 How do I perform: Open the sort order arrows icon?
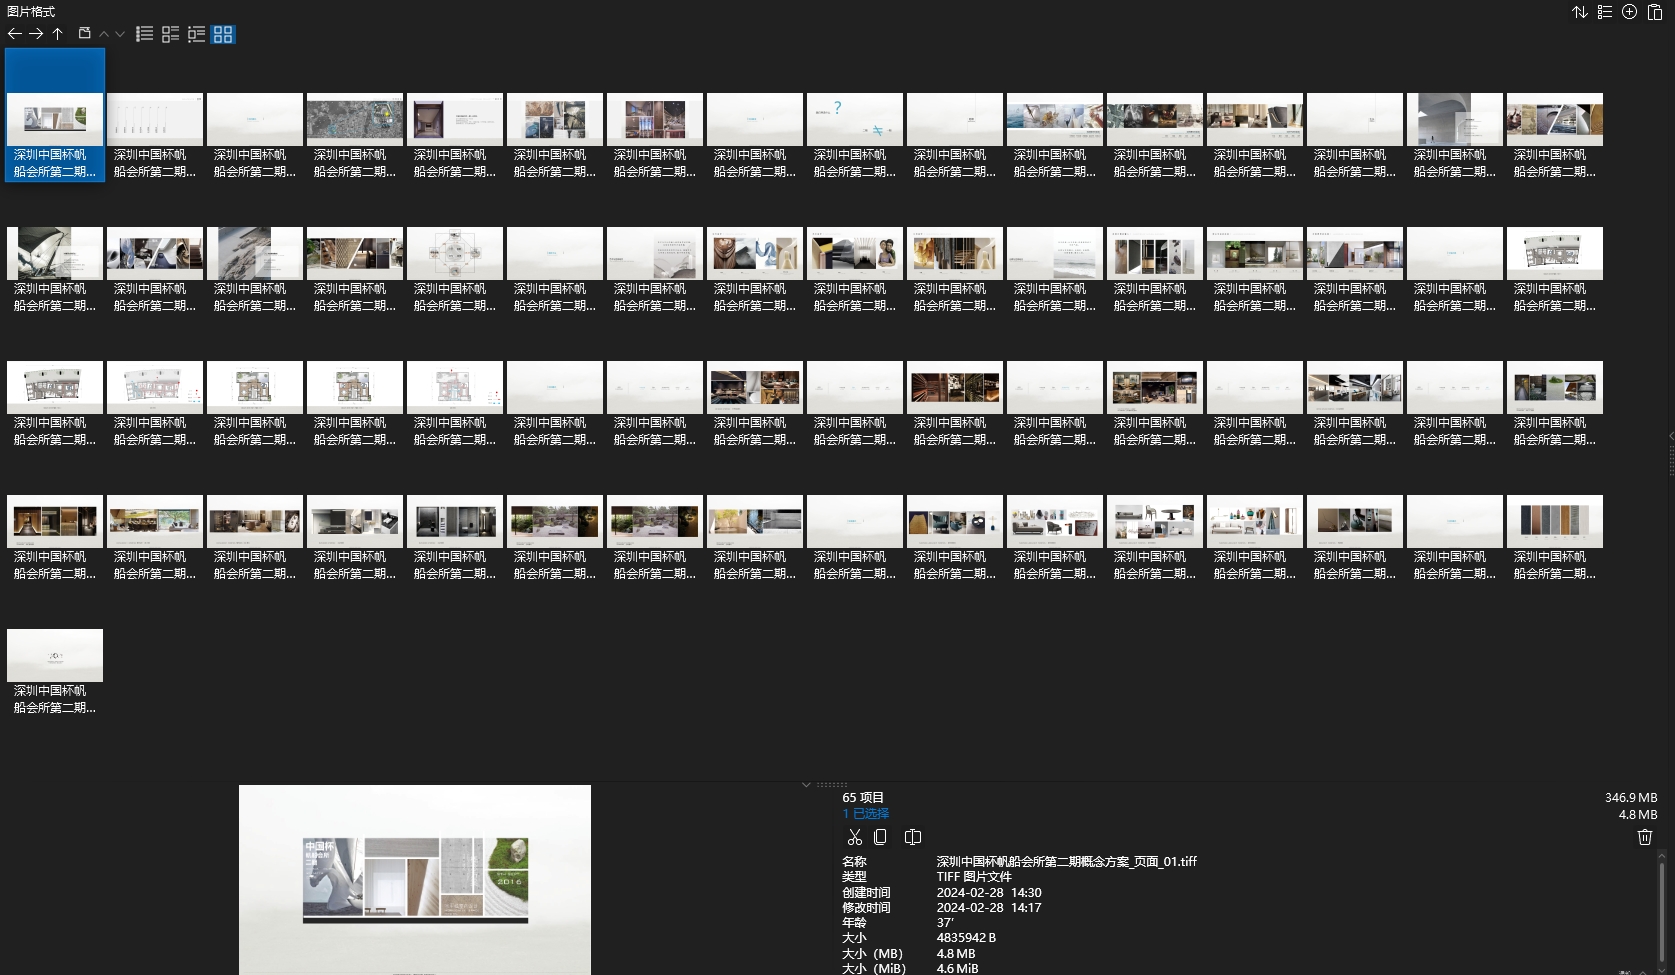1580,12
